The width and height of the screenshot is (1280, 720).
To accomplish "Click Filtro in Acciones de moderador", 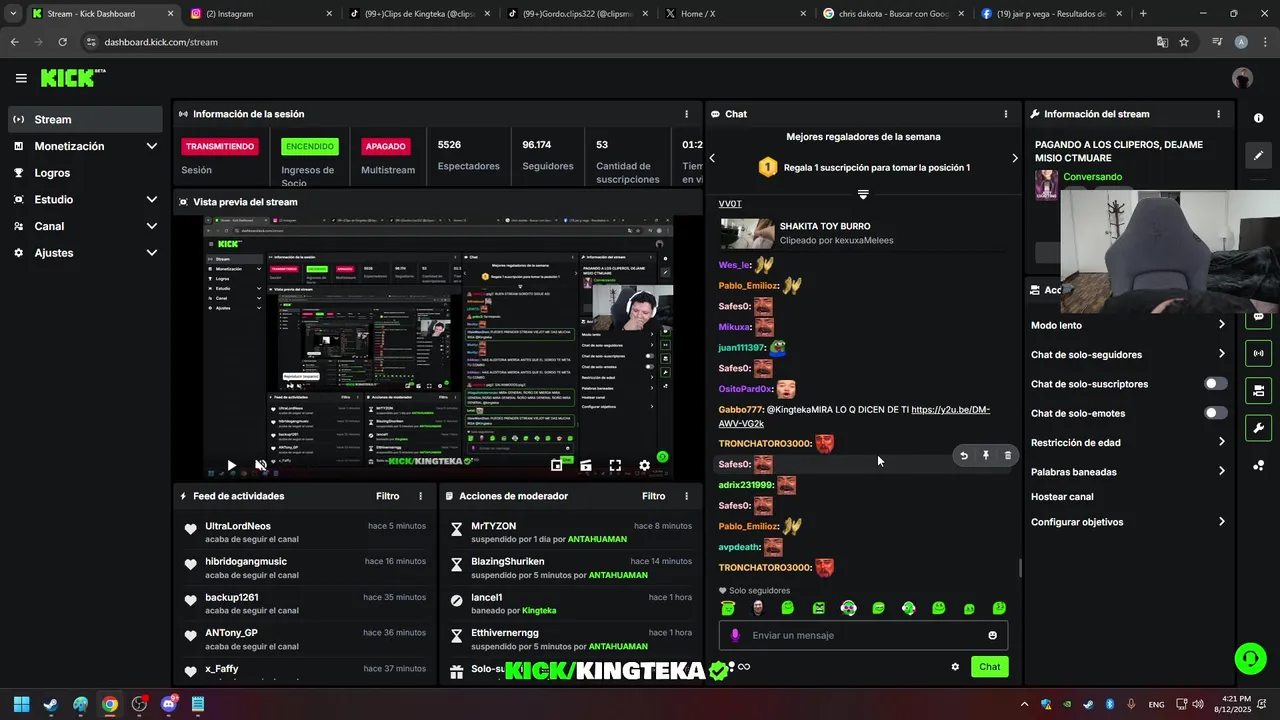I will [x=653, y=496].
